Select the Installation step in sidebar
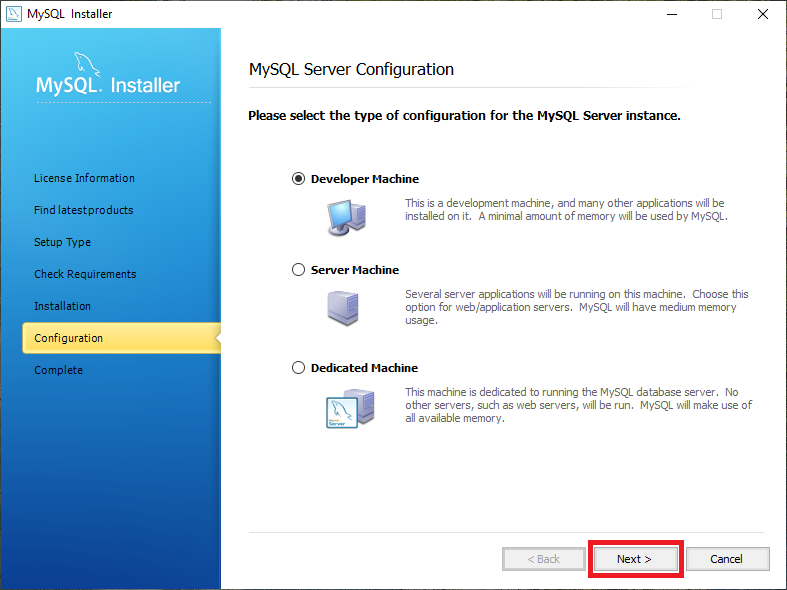787x590 pixels. [x=62, y=306]
